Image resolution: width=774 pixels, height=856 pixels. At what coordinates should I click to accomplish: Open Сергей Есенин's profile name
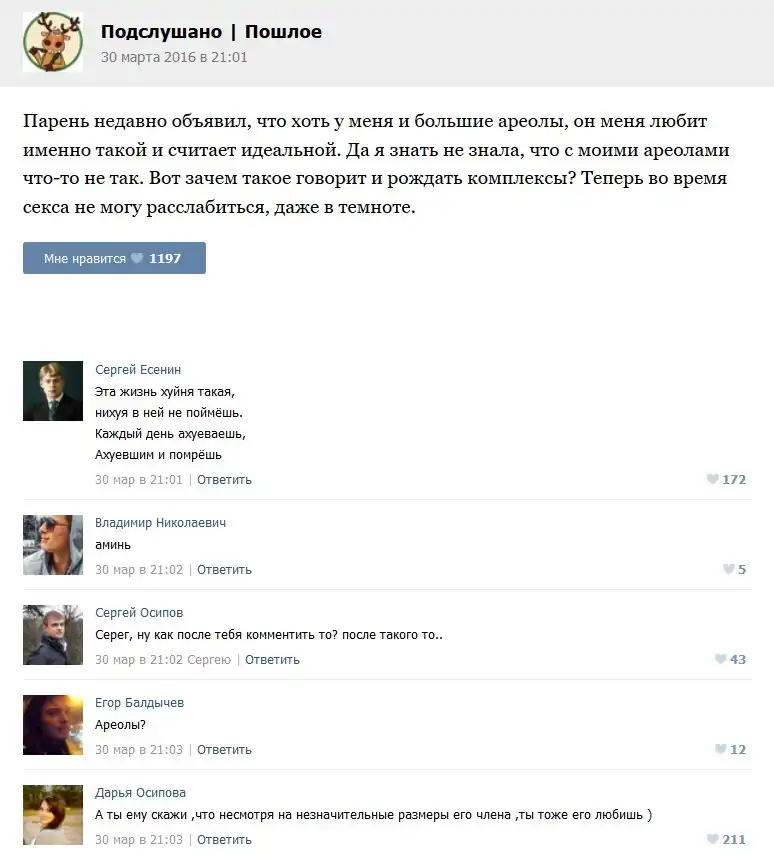(138, 370)
